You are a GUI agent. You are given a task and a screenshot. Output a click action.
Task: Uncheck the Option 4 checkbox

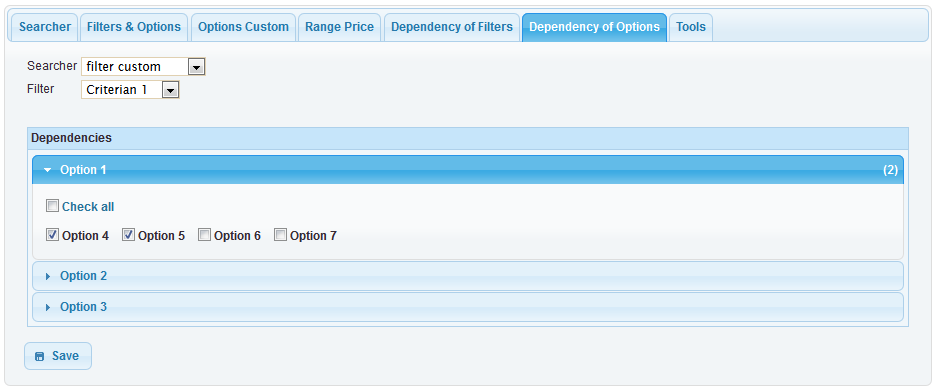pos(53,235)
